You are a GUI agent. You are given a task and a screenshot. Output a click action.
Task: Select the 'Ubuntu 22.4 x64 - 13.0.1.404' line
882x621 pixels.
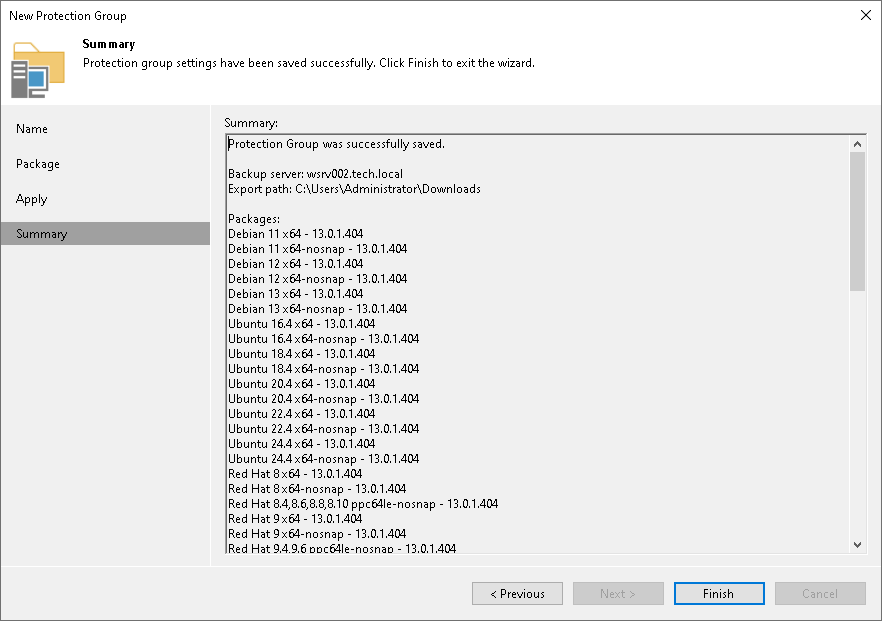[302, 414]
